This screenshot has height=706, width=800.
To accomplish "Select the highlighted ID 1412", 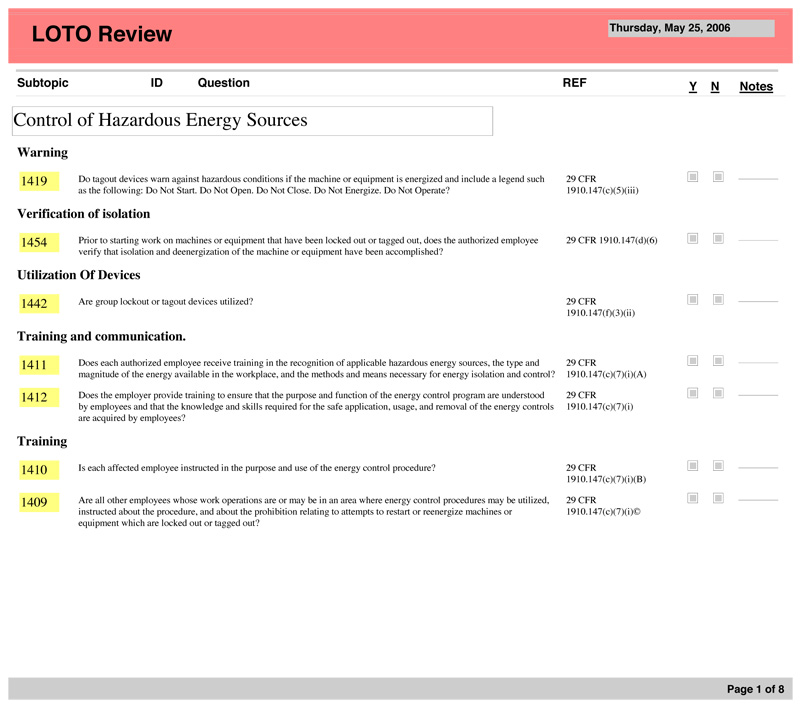I will point(39,397).
